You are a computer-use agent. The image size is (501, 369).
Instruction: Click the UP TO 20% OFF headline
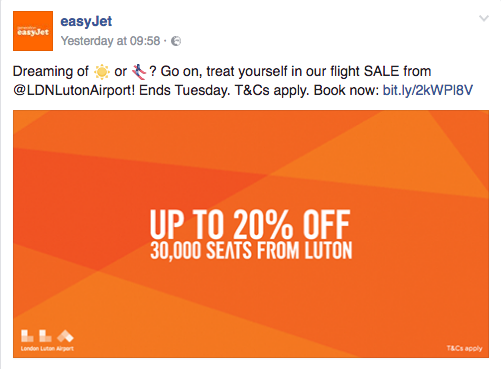pyautogui.click(x=250, y=224)
